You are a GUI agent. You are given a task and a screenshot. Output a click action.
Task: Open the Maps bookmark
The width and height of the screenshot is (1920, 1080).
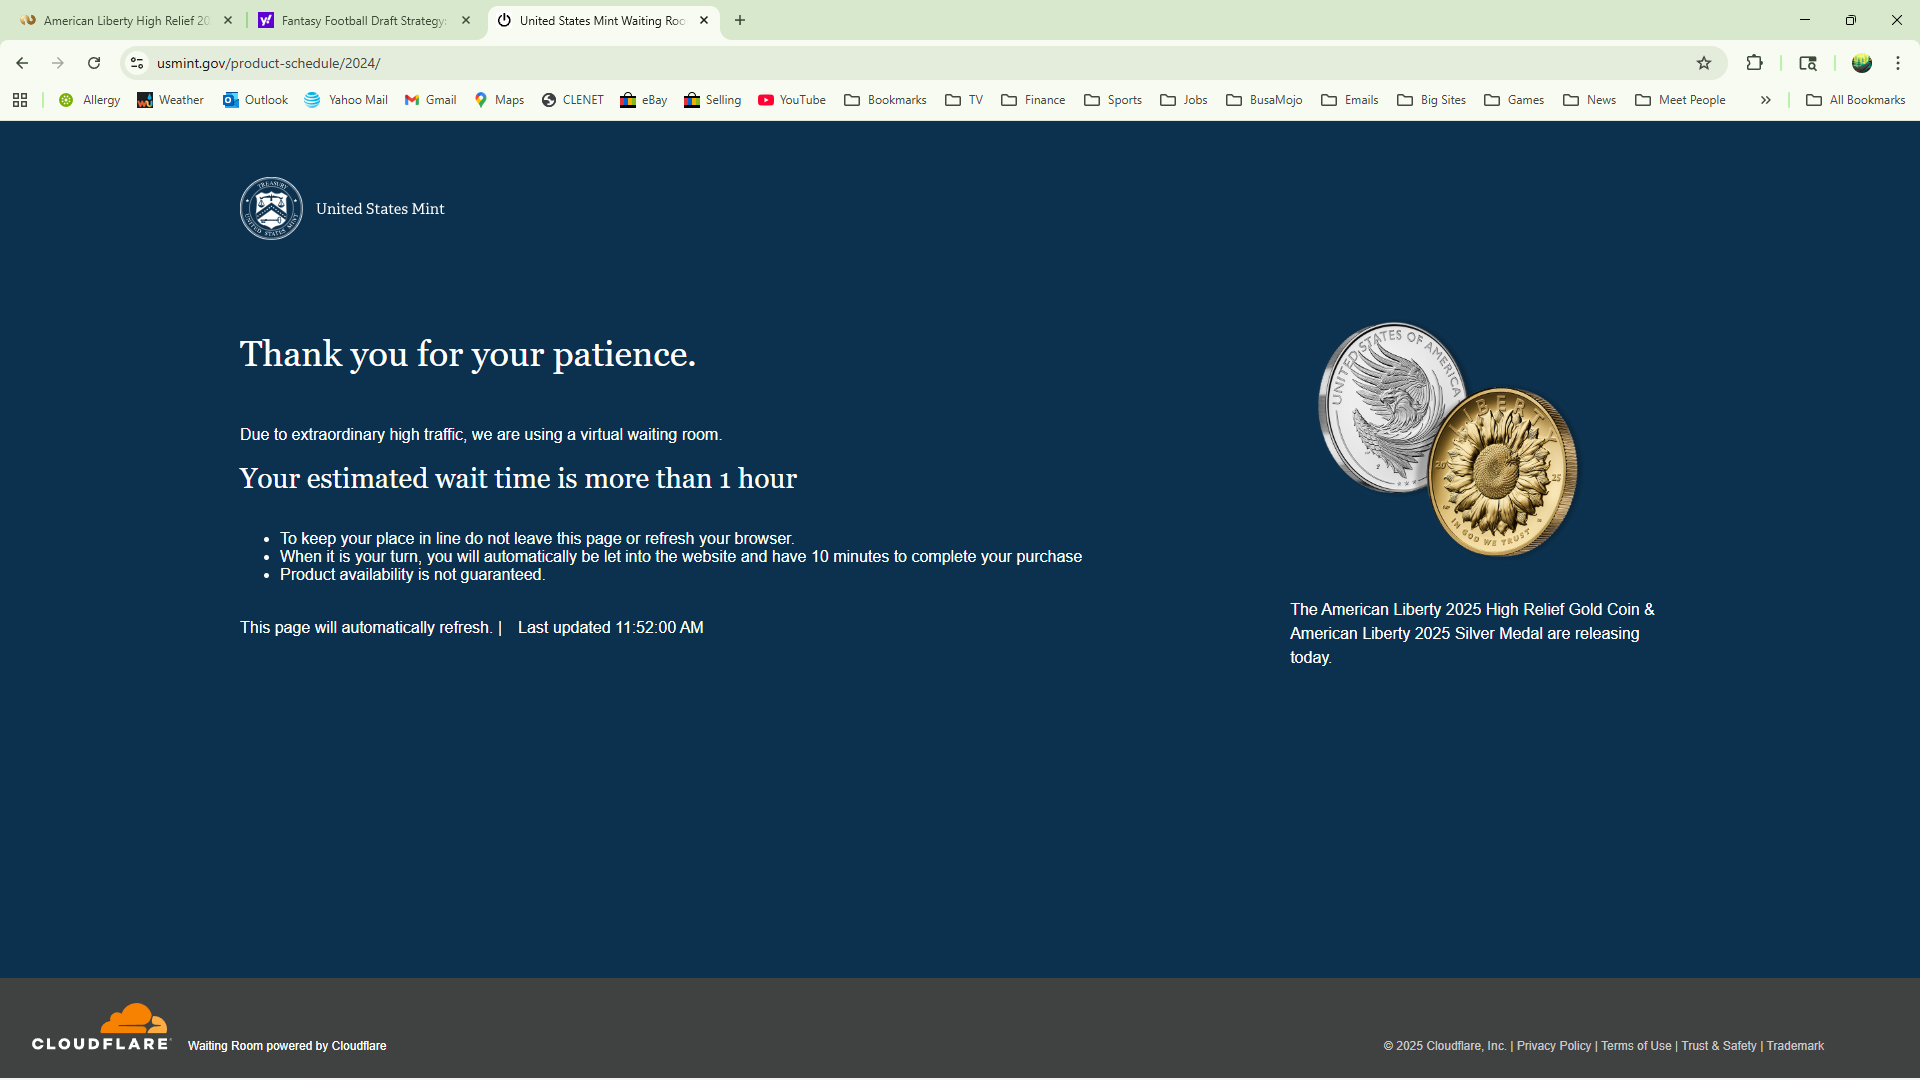(499, 100)
